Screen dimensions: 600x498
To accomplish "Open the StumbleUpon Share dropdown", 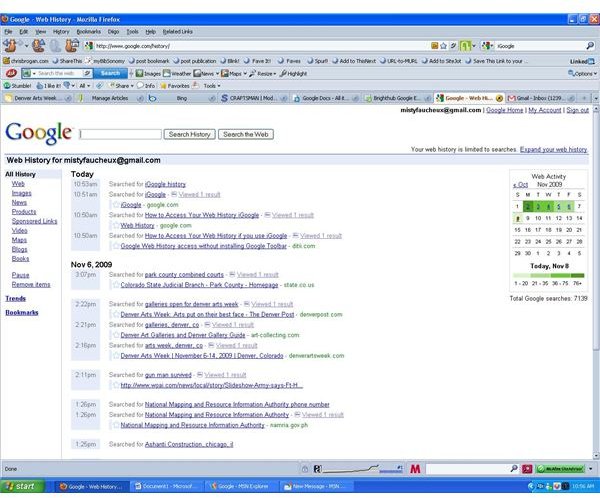I will pyautogui.click(x=122, y=86).
